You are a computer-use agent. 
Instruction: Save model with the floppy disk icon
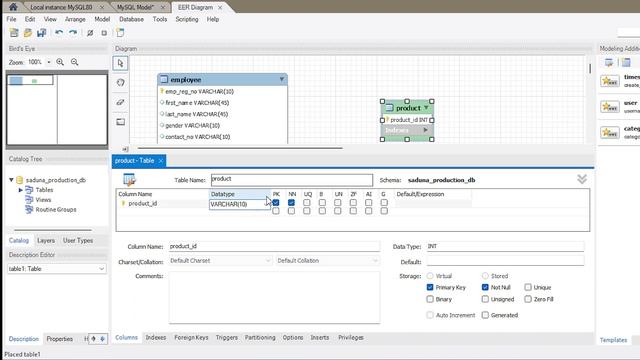[42, 33]
